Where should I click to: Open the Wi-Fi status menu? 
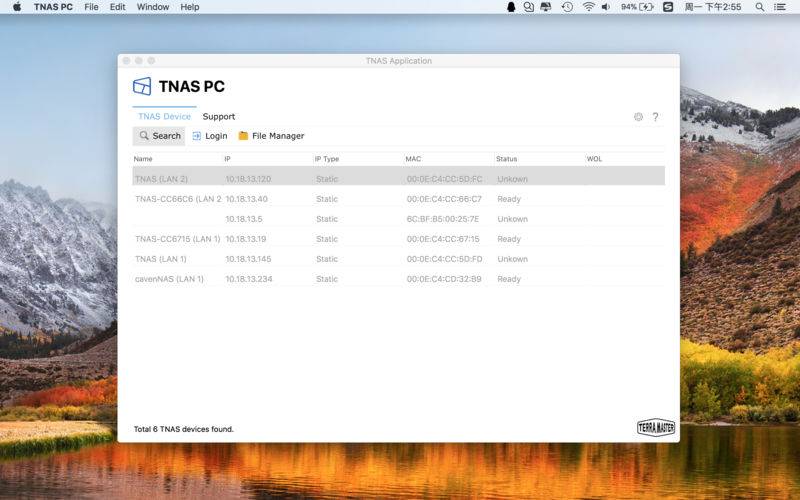[x=588, y=7]
